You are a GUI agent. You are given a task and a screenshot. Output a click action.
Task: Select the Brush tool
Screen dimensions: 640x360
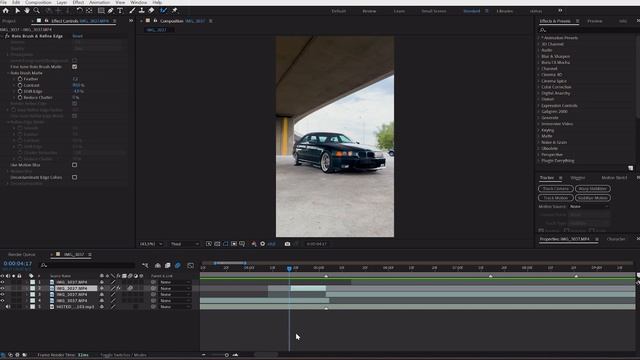coord(132,11)
